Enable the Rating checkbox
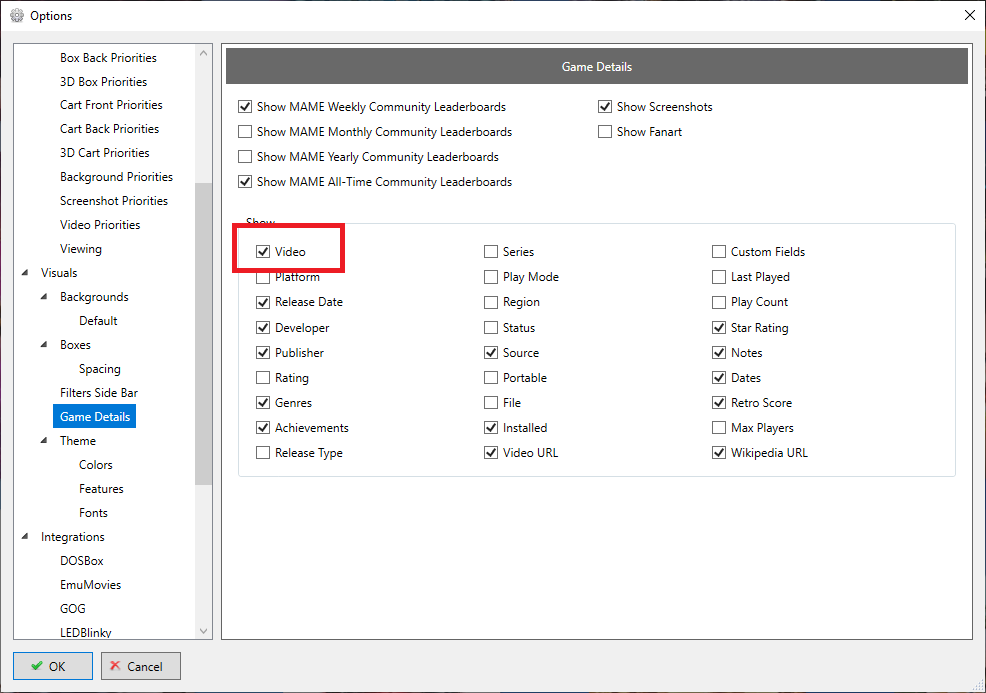The width and height of the screenshot is (986, 693). coord(263,378)
